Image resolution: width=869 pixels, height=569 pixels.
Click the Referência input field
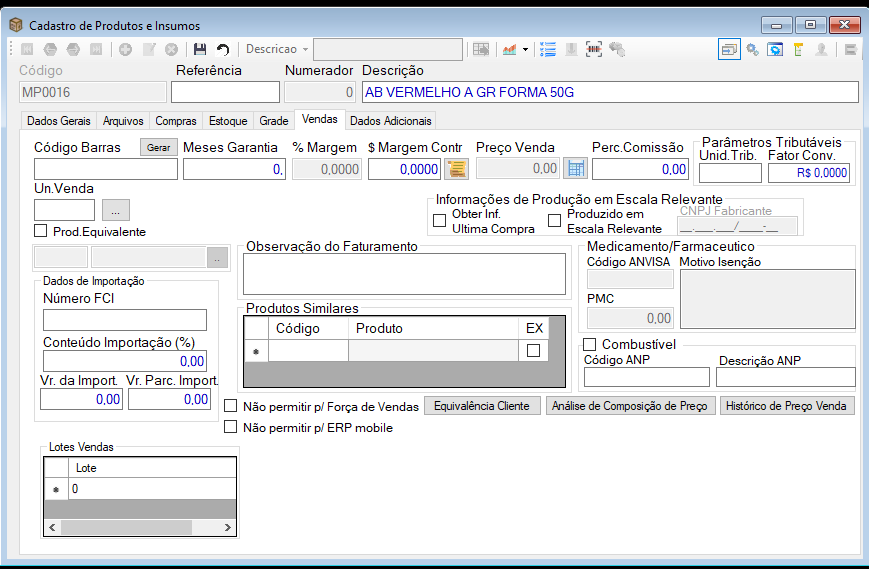pyautogui.click(x=225, y=92)
